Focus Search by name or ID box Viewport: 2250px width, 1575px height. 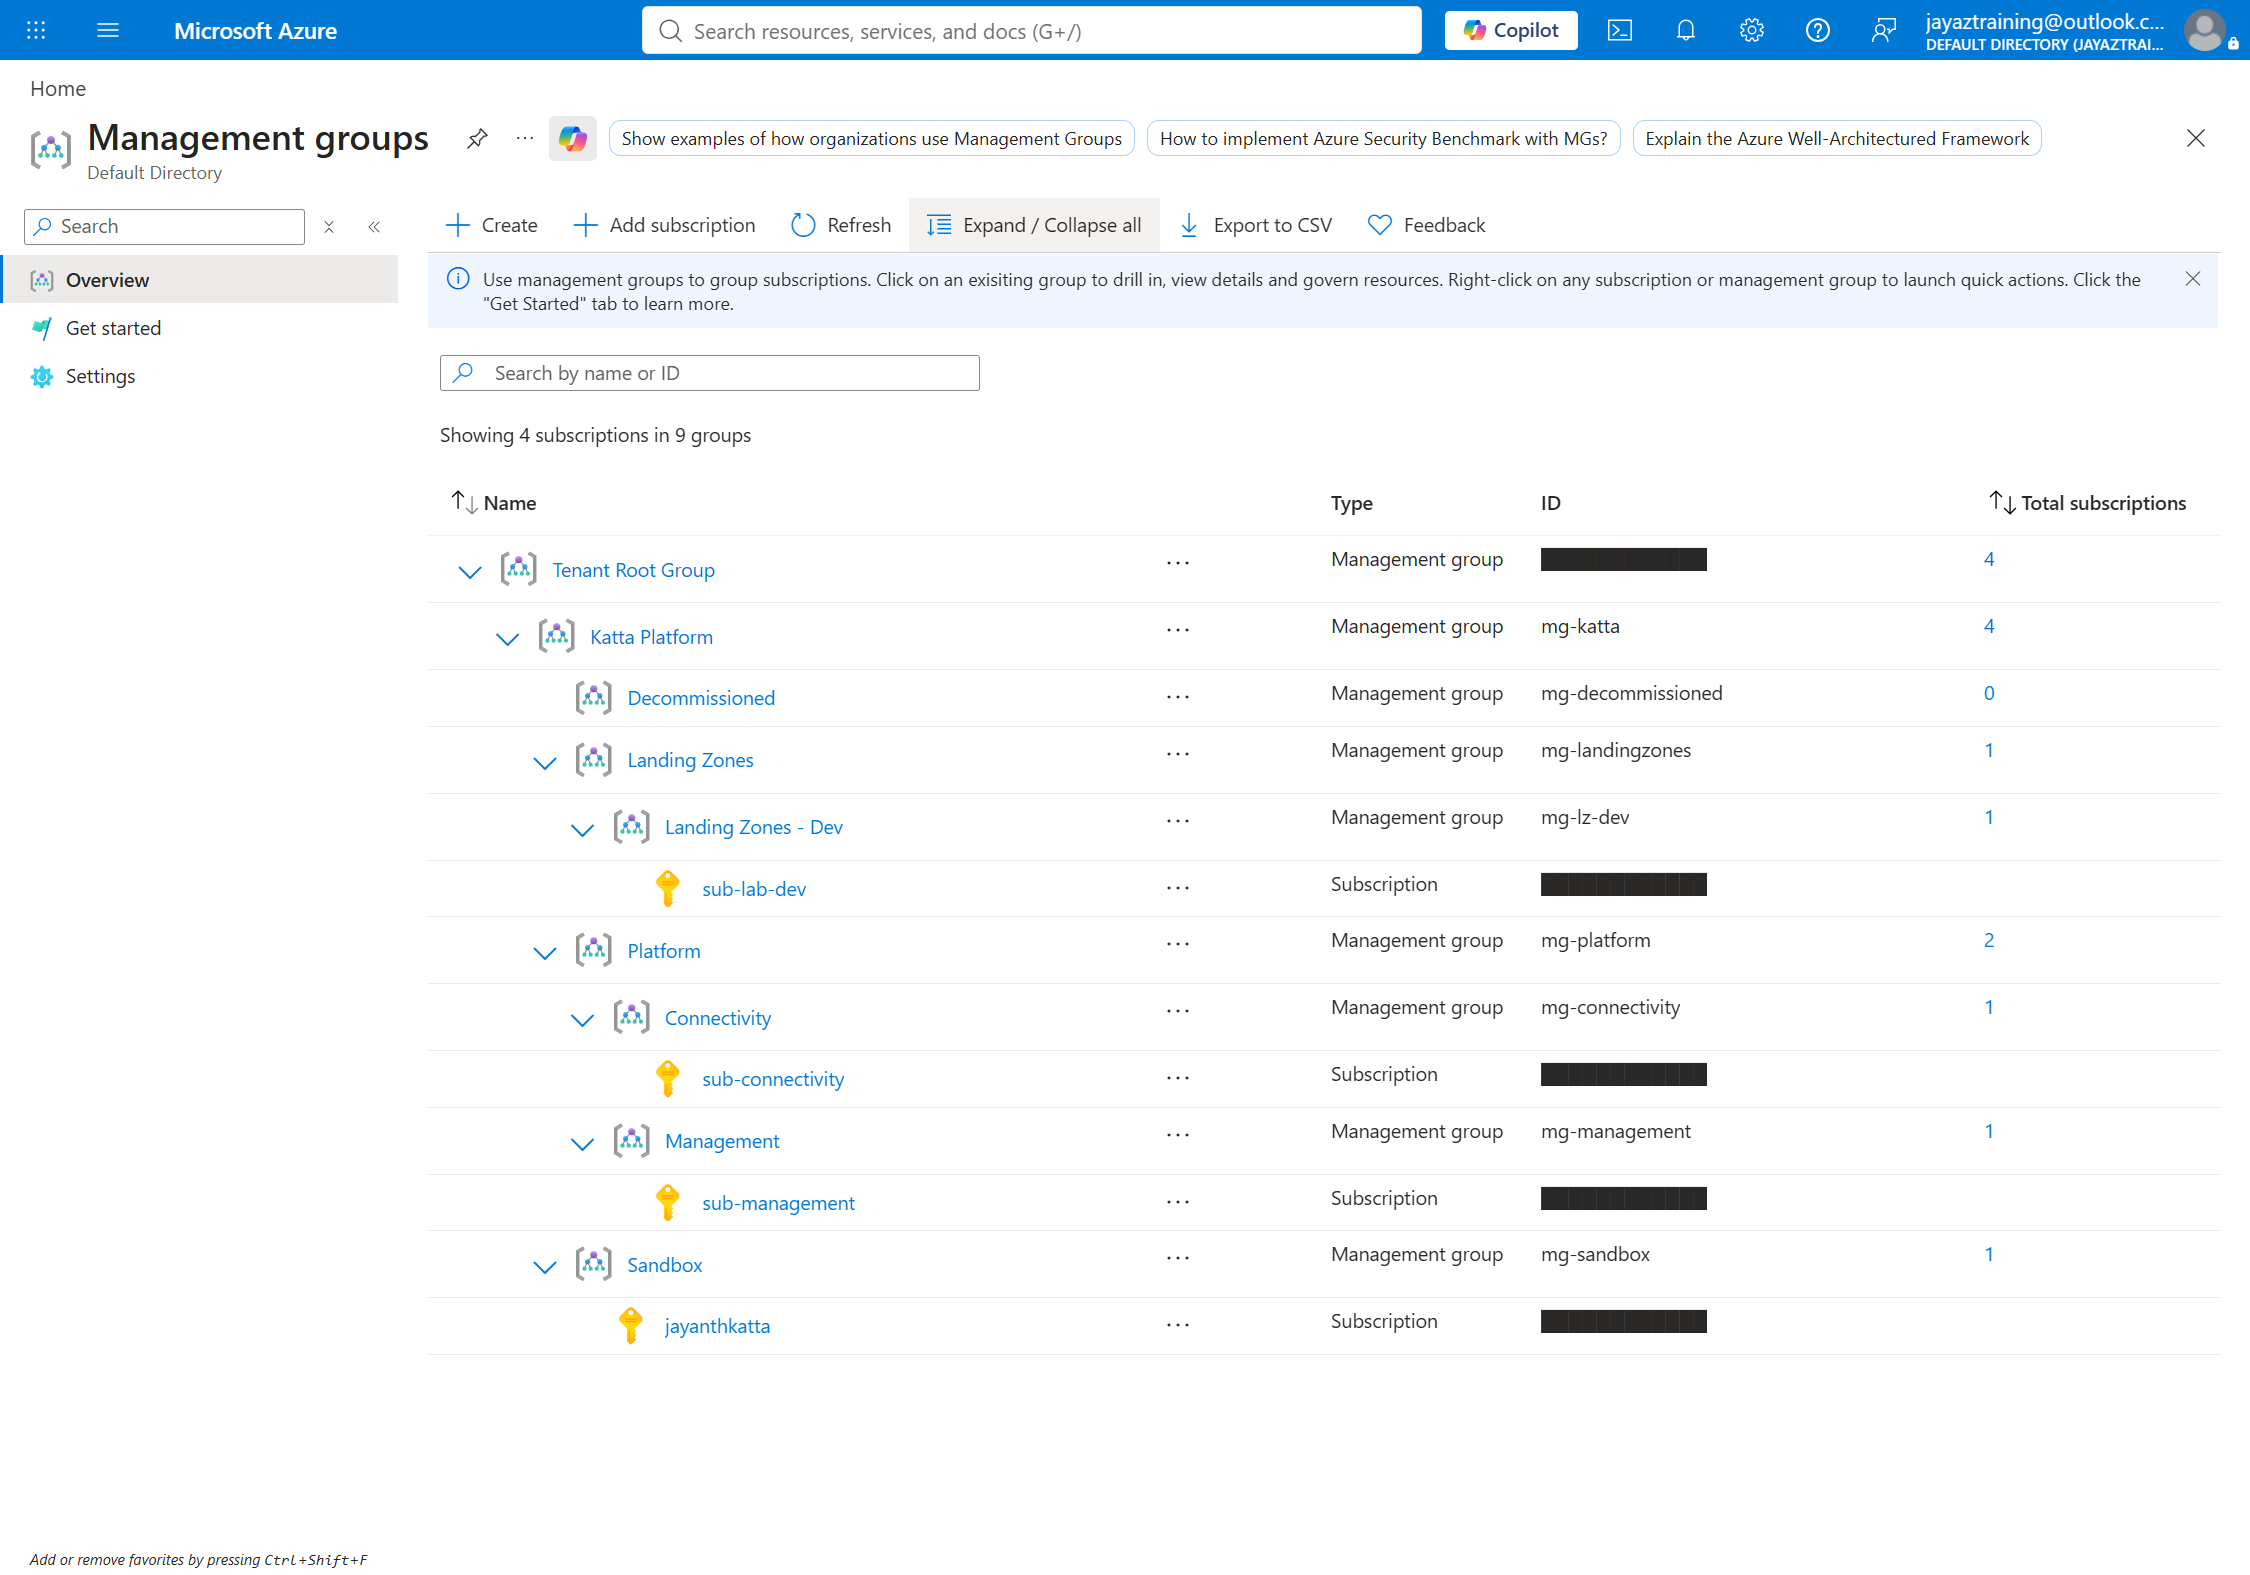[x=709, y=373]
